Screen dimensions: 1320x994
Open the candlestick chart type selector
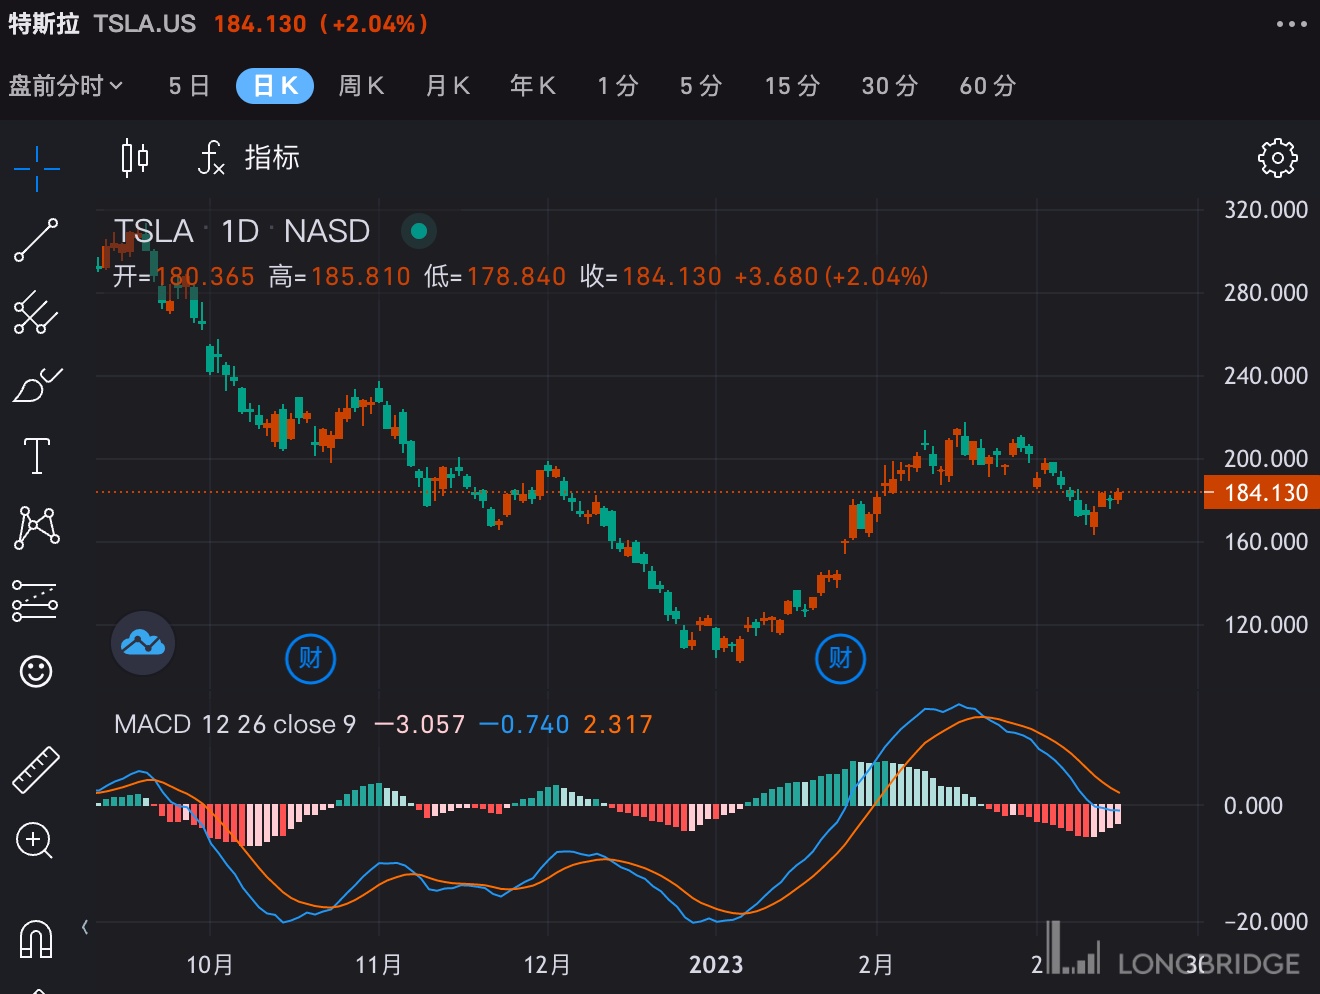[135, 158]
